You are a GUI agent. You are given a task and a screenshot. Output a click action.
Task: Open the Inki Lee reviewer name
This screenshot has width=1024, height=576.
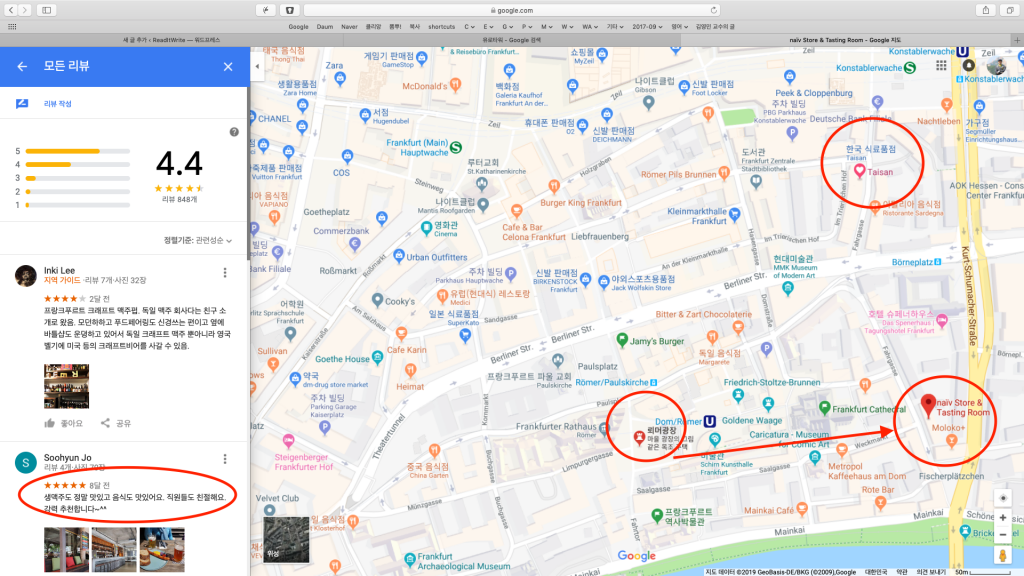pos(59,270)
